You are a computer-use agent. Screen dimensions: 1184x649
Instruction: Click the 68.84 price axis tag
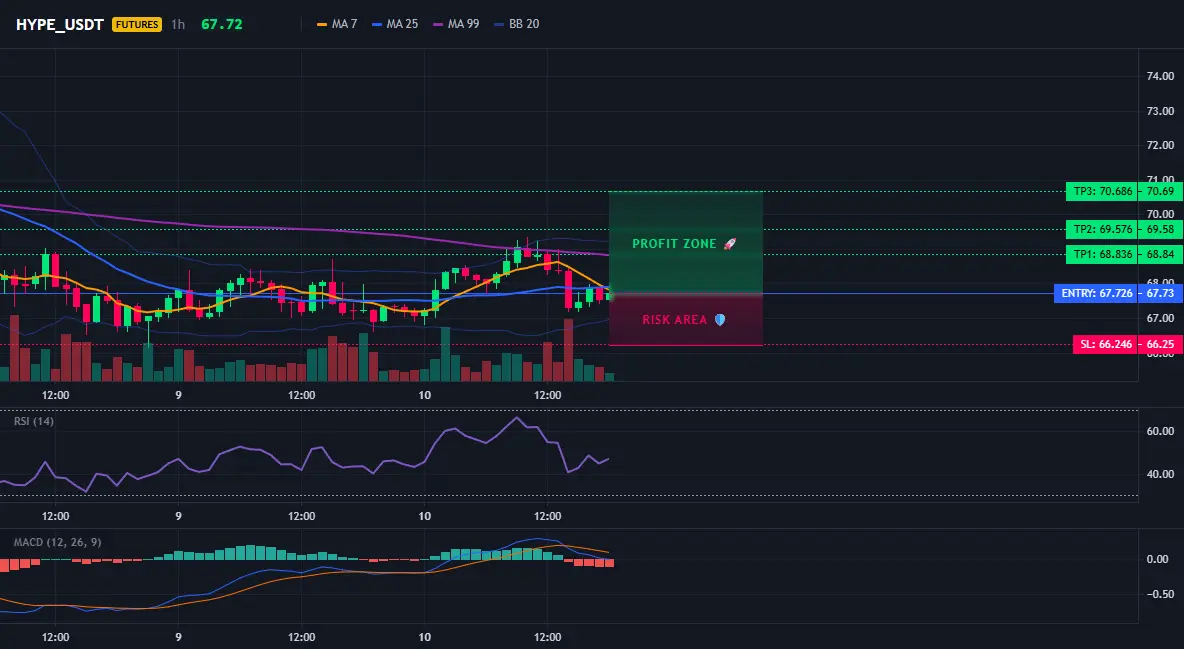tap(1161, 255)
